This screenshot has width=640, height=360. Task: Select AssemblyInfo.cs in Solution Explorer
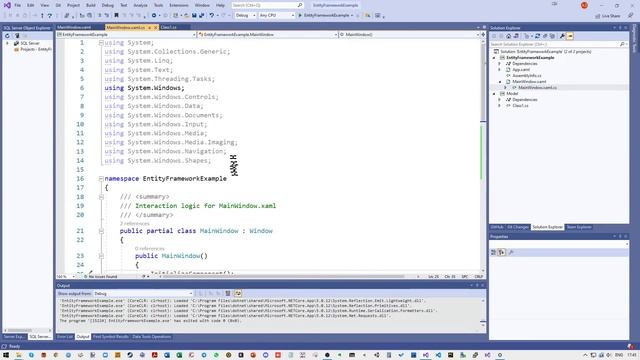click(527, 76)
